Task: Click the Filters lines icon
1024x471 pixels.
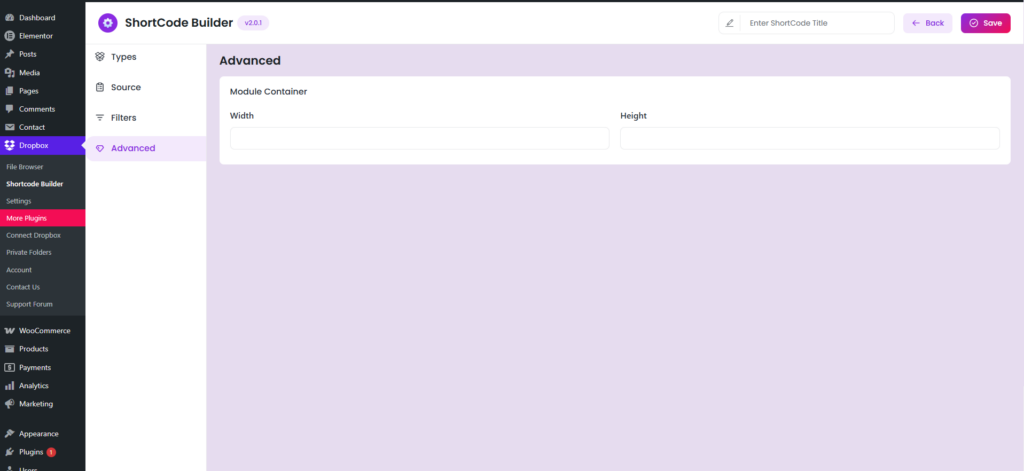Action: (100, 118)
